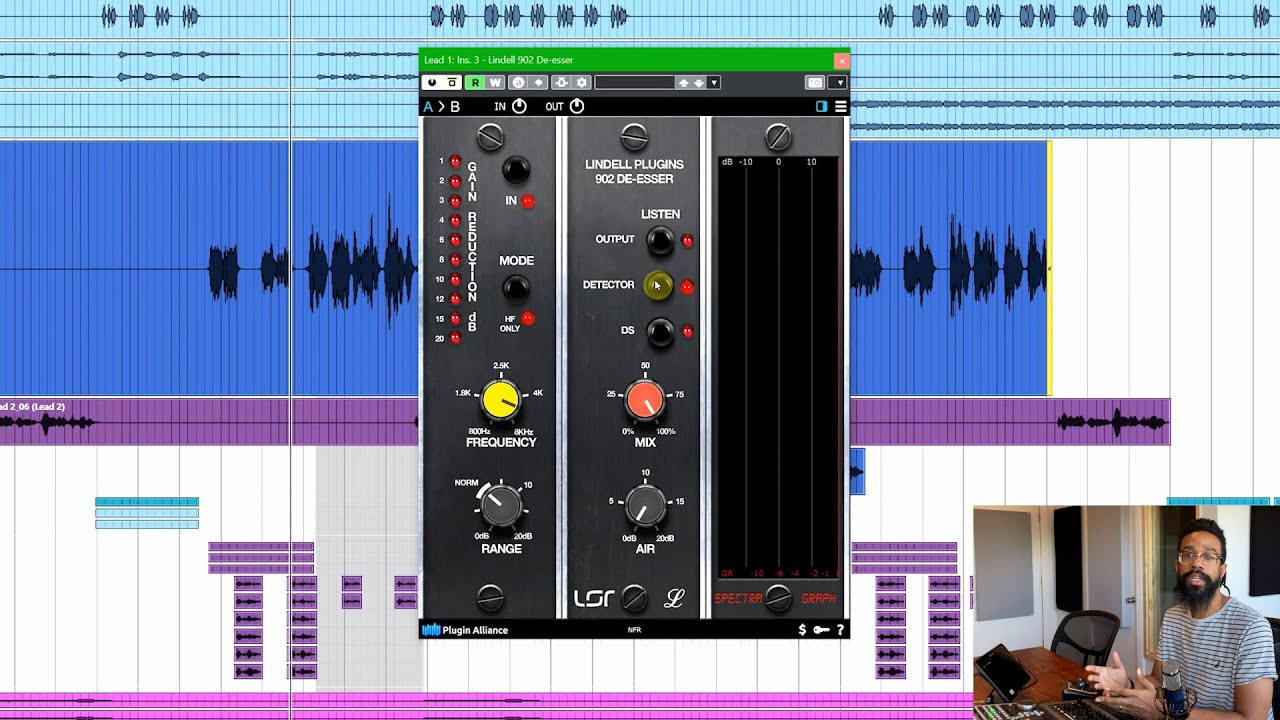Toggle the plugin power bypass button
The width and height of the screenshot is (1280, 720).
432,83
